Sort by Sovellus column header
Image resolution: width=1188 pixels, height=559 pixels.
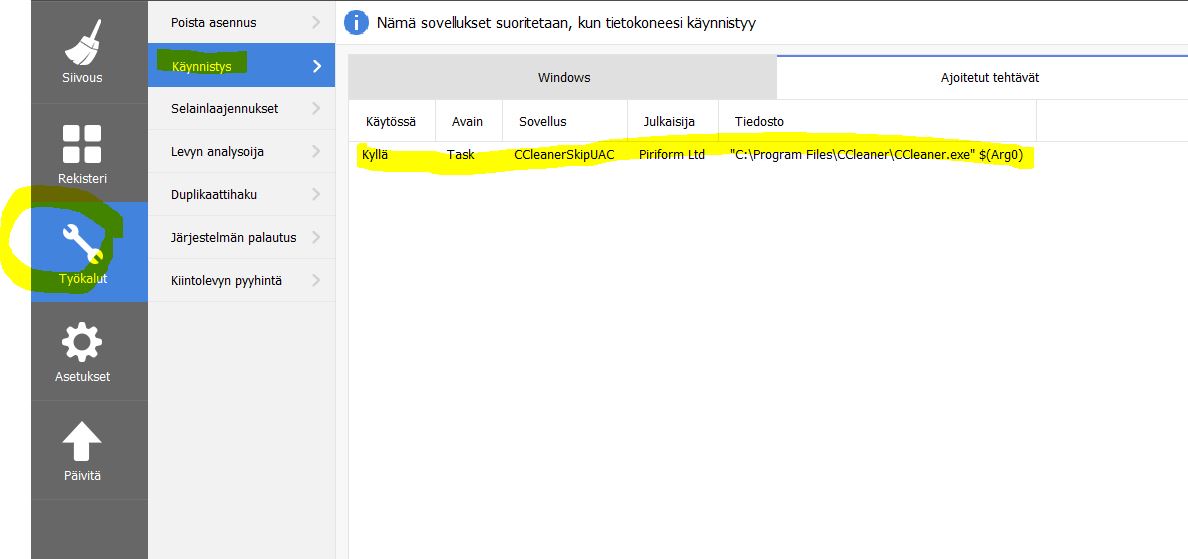565,121
